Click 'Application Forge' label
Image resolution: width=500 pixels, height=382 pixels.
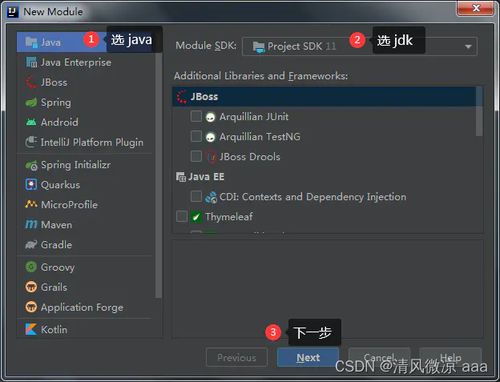click(82, 307)
